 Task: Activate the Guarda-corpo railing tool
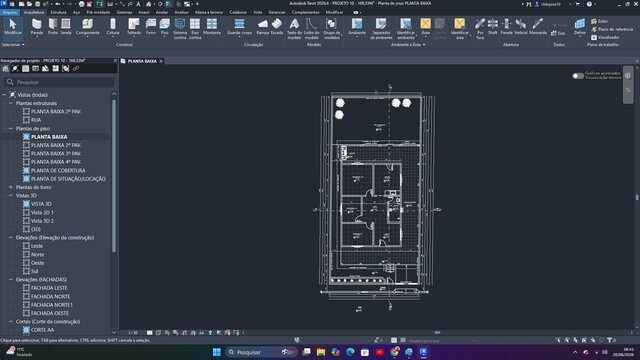239,27
